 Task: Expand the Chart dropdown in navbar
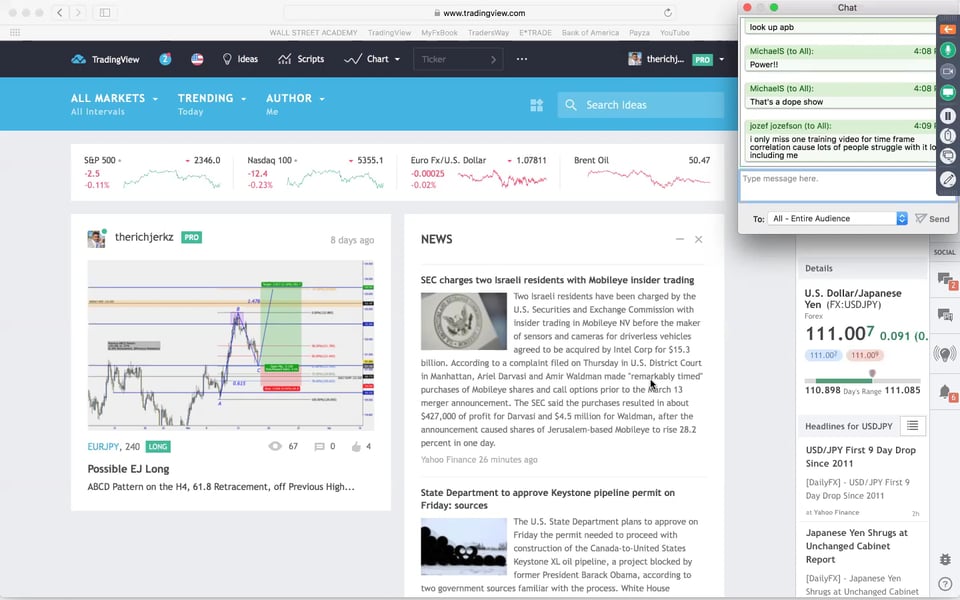372,59
